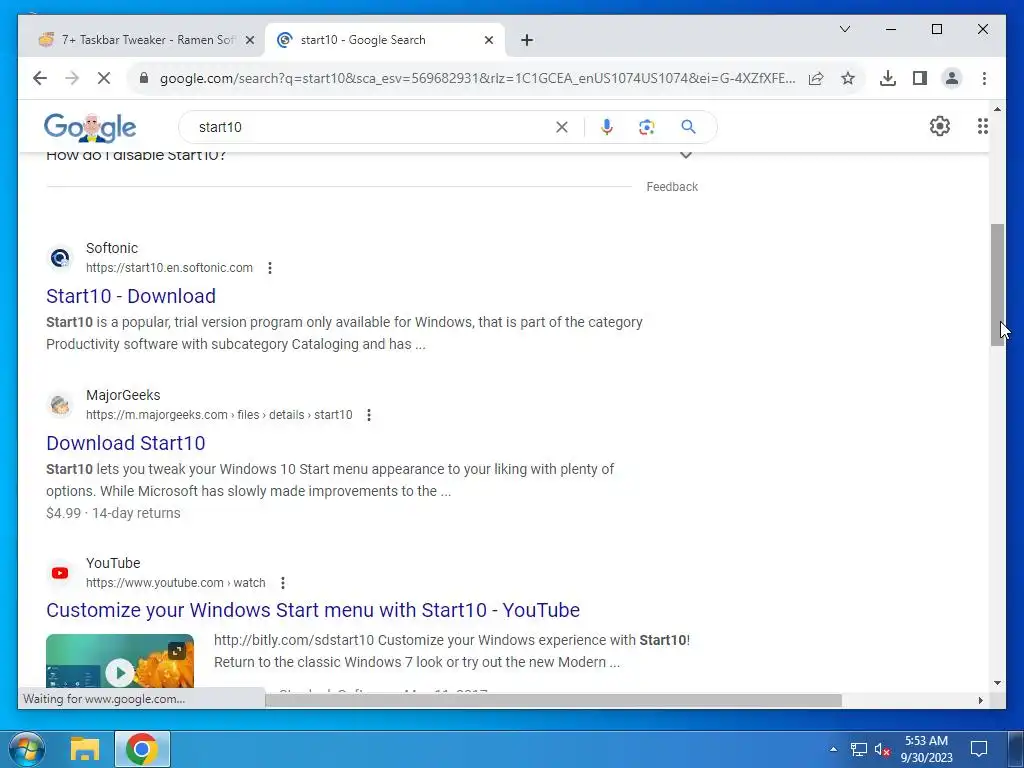Click the magnifier search button

click(688, 127)
